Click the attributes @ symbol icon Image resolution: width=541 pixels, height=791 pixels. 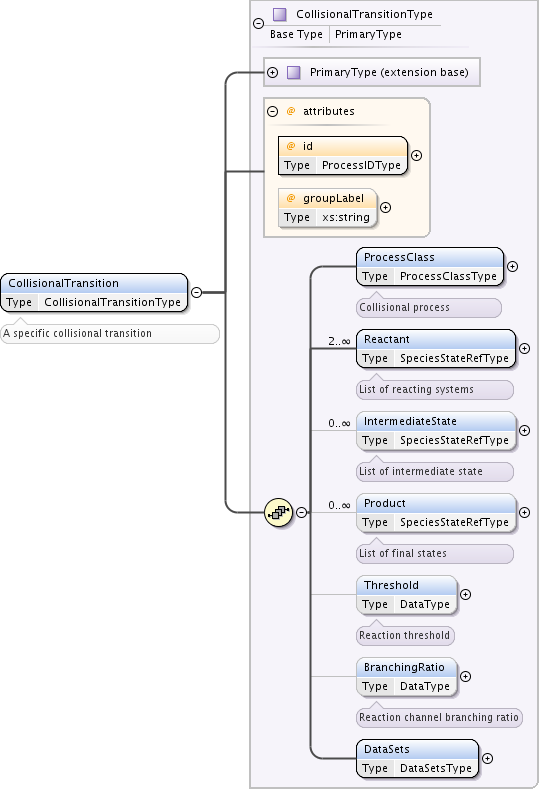pos(291,111)
